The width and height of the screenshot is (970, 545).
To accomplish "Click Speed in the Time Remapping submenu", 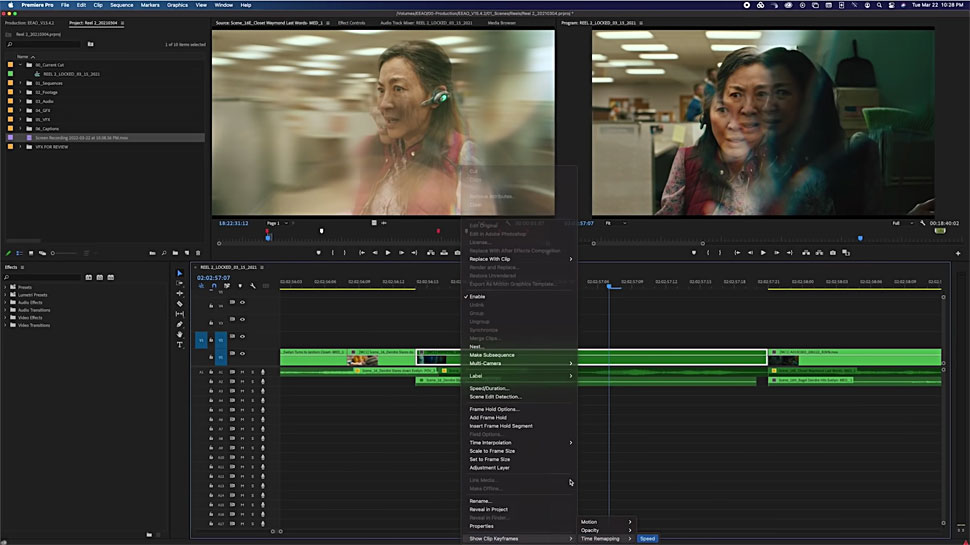I will [x=647, y=539].
